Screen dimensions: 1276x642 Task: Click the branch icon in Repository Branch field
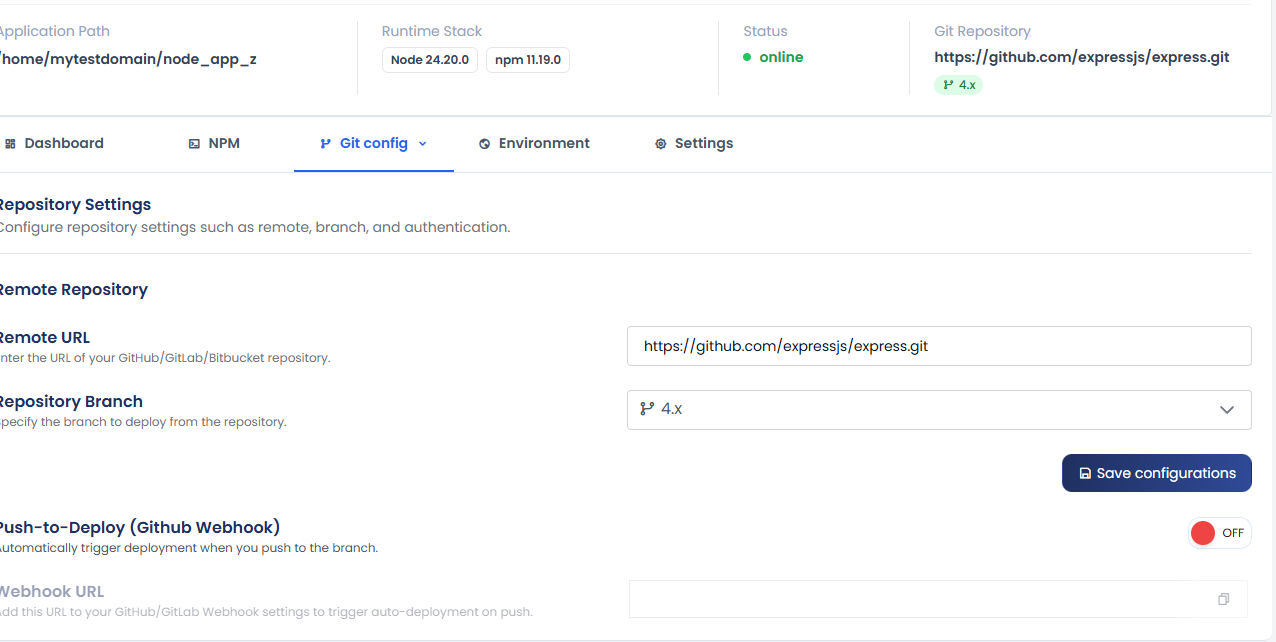pyautogui.click(x=647, y=409)
